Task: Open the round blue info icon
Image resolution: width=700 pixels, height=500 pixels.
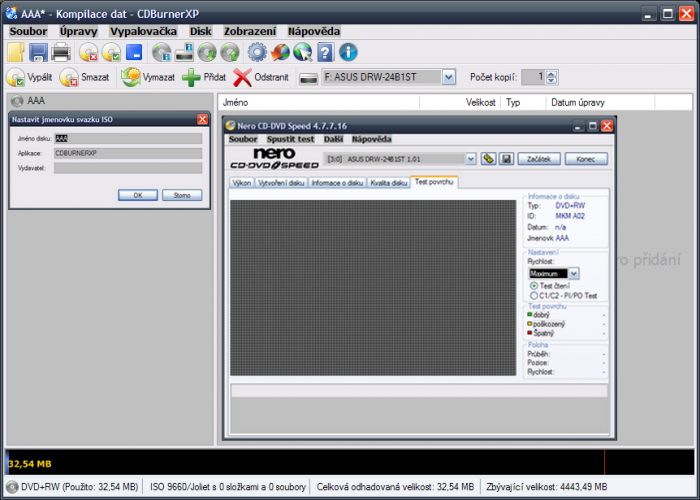Action: 348,52
